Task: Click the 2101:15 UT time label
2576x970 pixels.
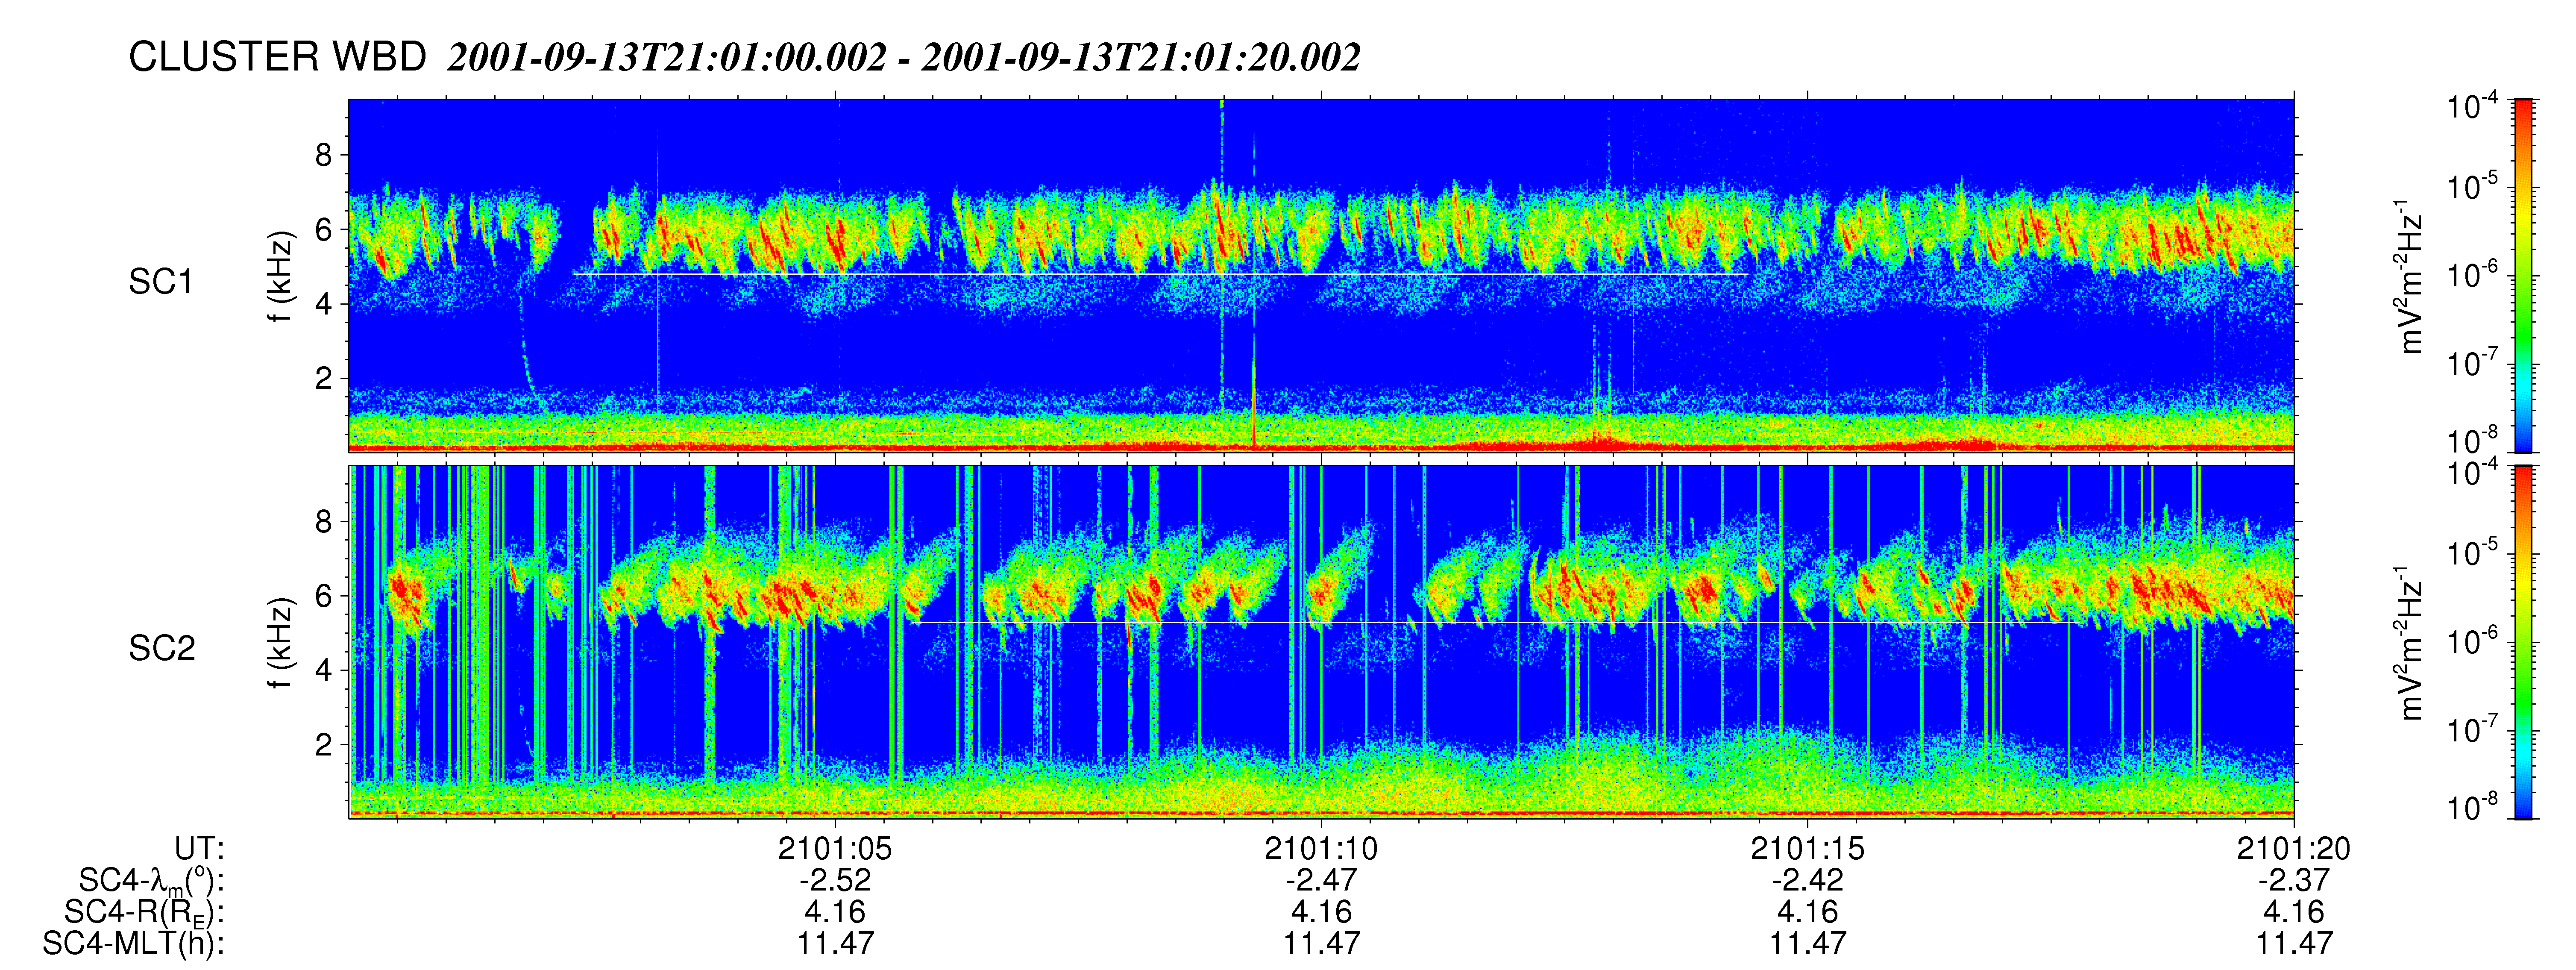Action: click(x=1807, y=849)
